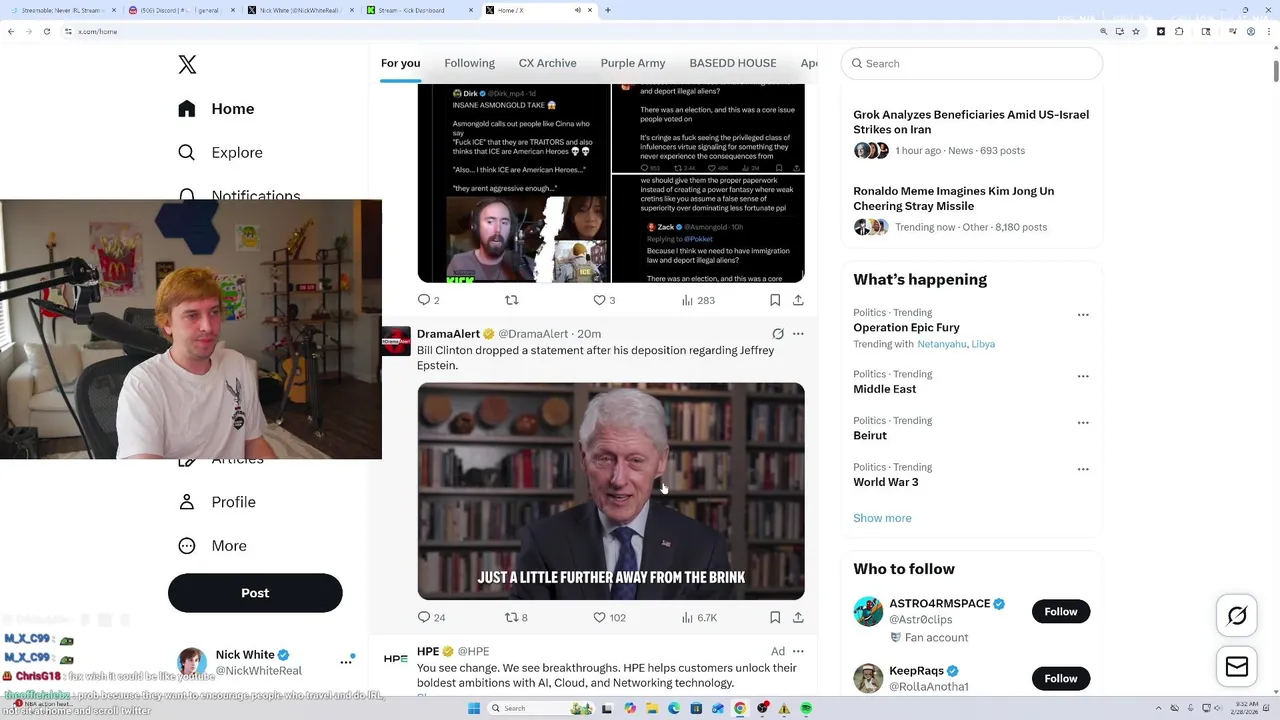Switch to the Following tab
The height and width of the screenshot is (720, 1280).
[x=469, y=63]
